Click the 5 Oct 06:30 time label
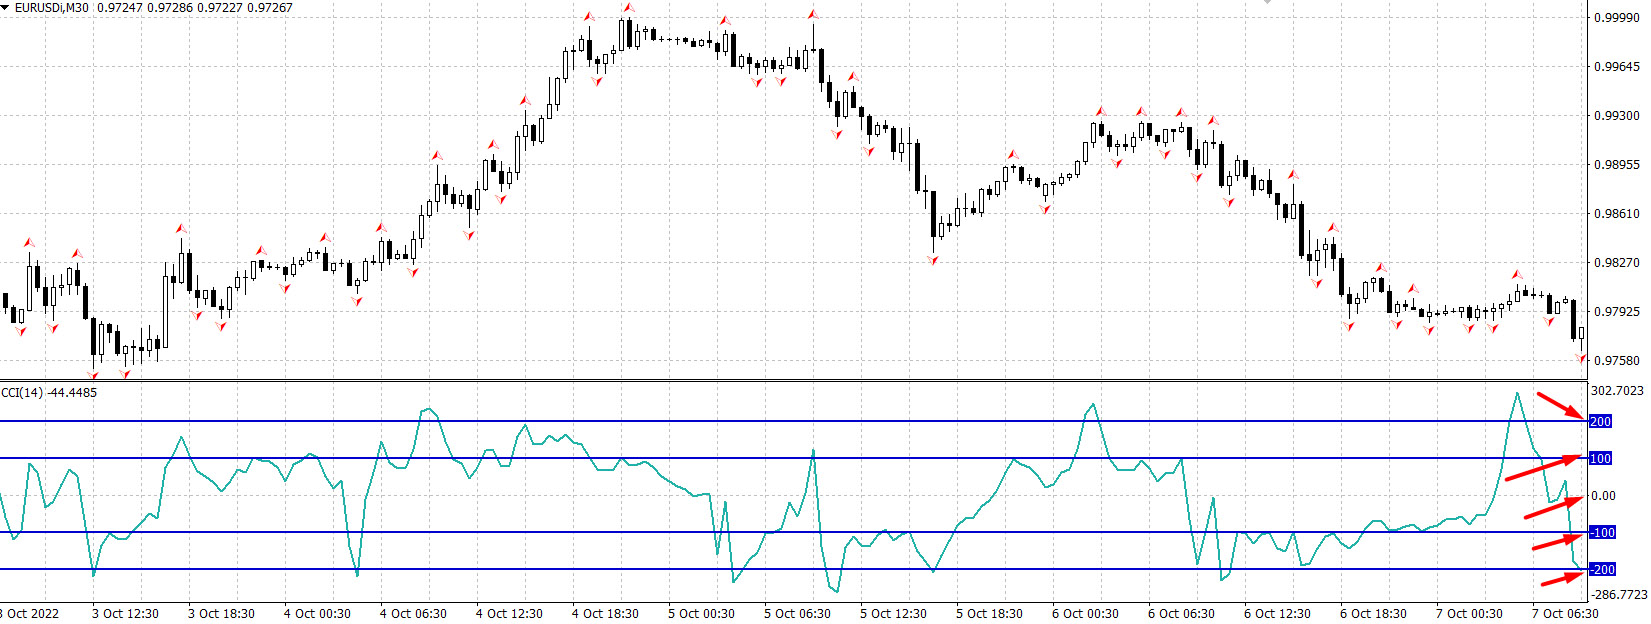The width and height of the screenshot is (1651, 624). click(x=797, y=614)
